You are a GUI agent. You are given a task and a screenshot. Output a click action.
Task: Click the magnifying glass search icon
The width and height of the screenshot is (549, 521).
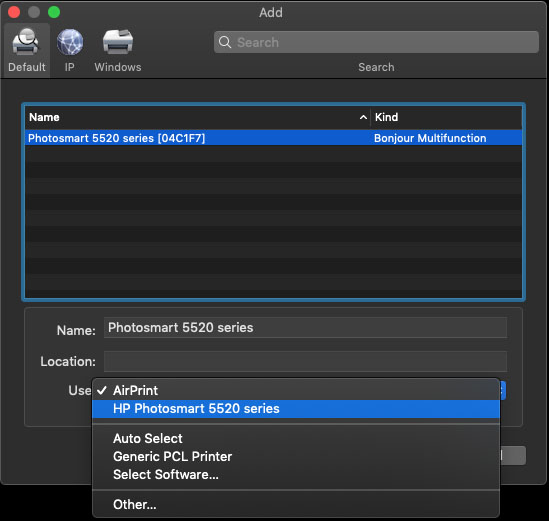click(x=225, y=42)
